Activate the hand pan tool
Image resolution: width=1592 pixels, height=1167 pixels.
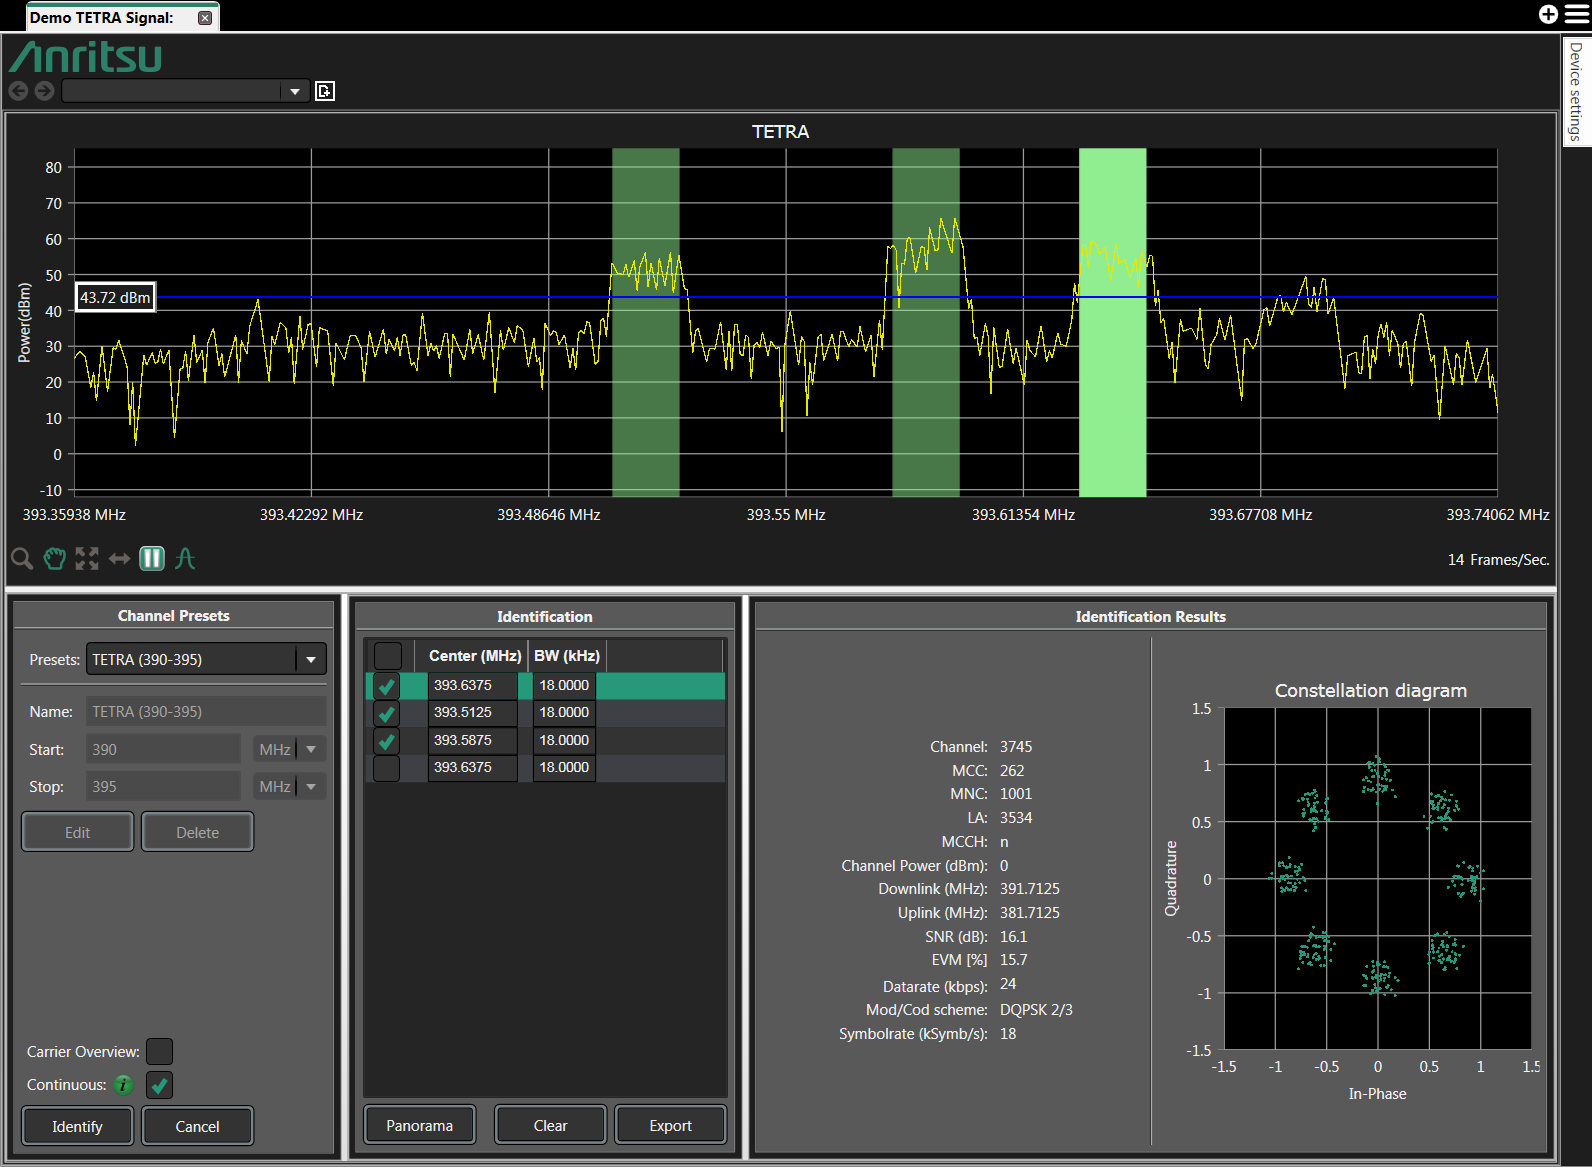54,558
